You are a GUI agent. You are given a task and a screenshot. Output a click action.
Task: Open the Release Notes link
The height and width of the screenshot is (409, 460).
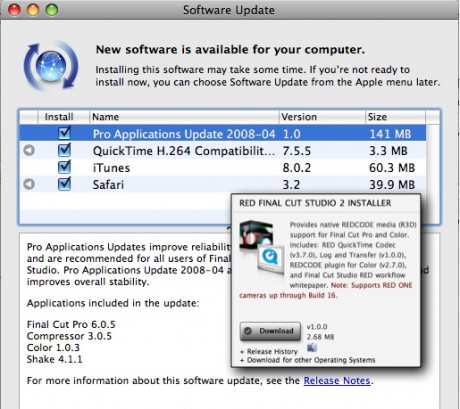tap(337, 381)
